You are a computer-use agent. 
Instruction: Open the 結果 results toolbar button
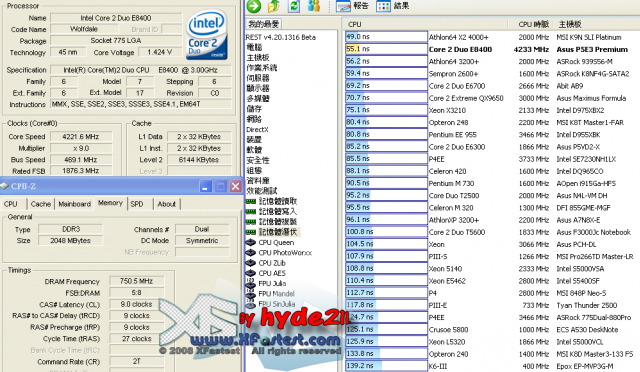coord(392,6)
